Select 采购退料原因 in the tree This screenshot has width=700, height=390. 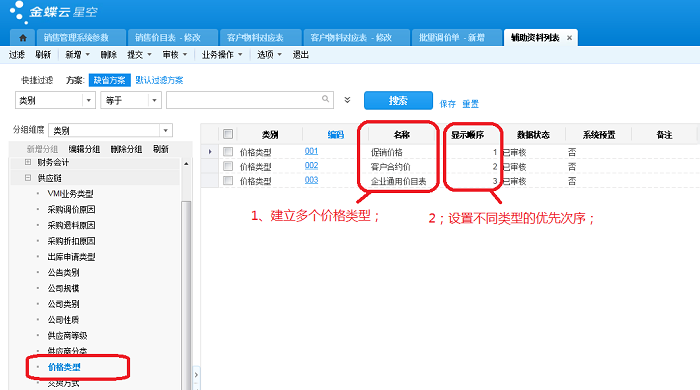(x=71, y=225)
